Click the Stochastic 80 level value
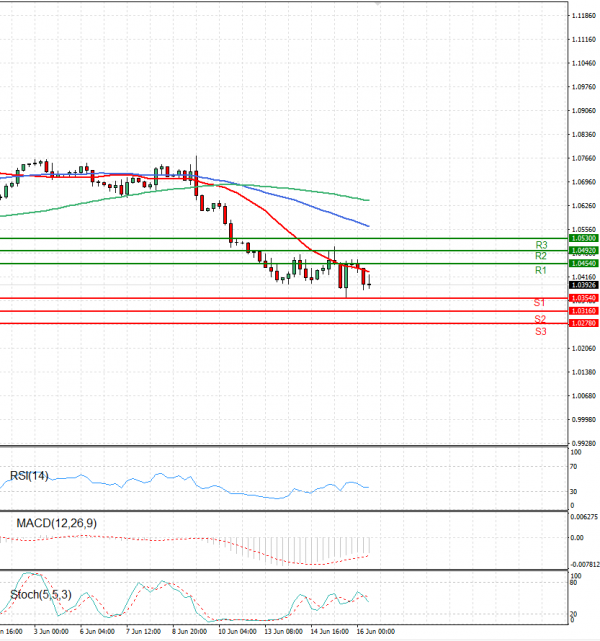Viewport: 600px width, 641px height. pos(574,583)
